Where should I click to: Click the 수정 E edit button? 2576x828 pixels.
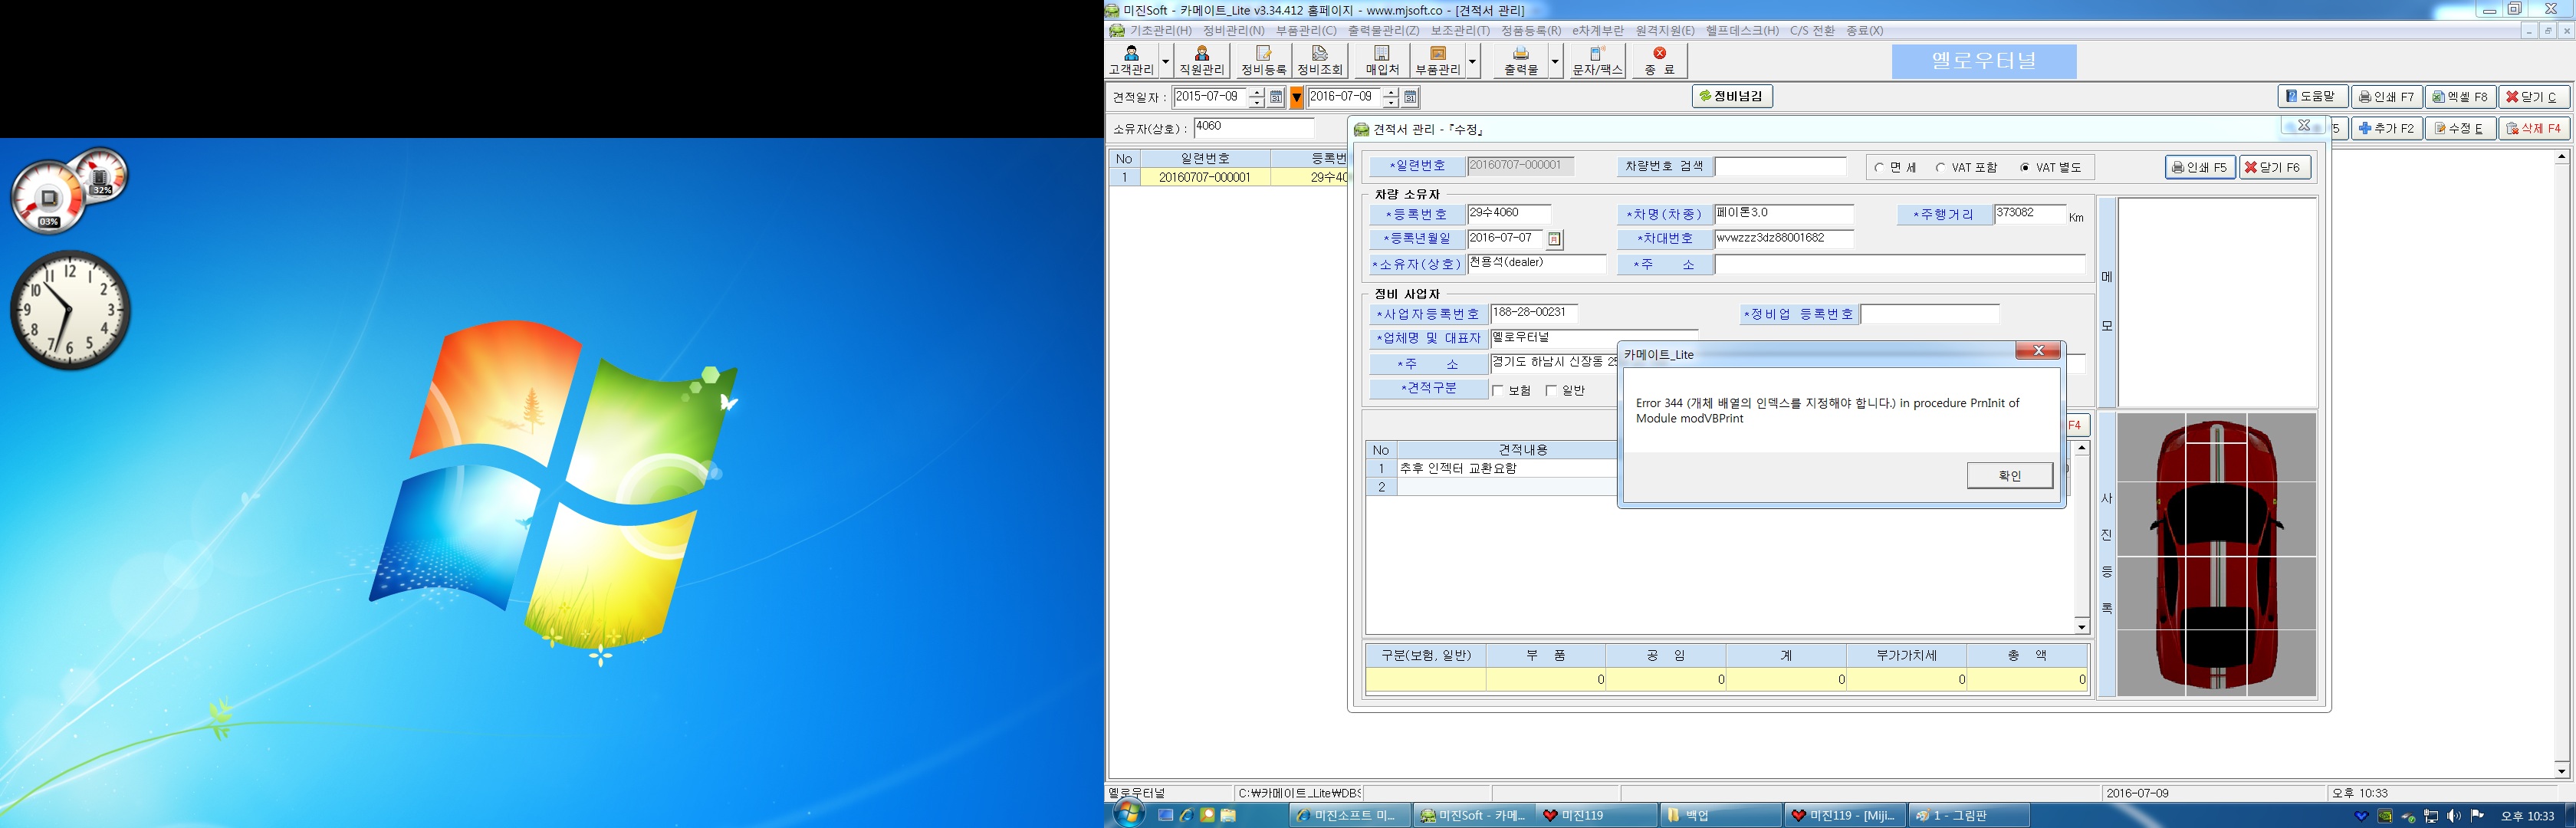click(2460, 129)
